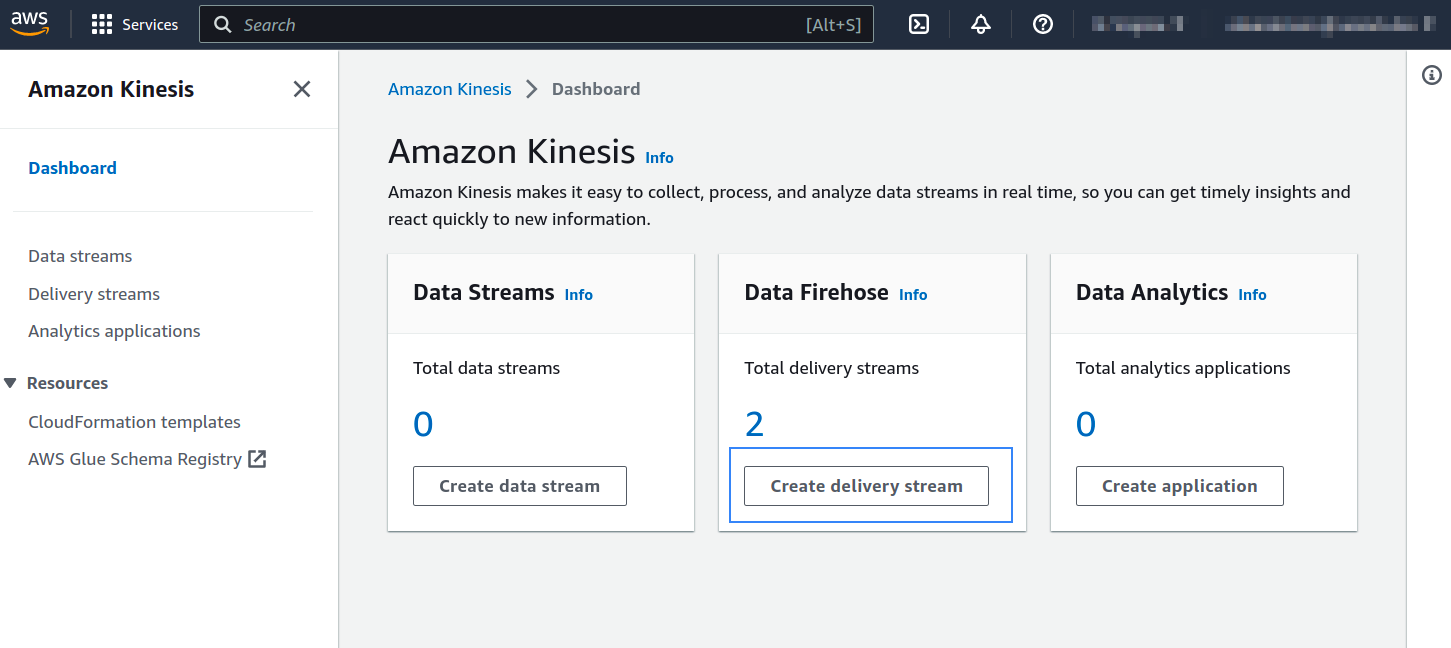This screenshot has width=1451, height=648.
Task: Open the Info link for Data Streams
Action: pyautogui.click(x=578, y=295)
